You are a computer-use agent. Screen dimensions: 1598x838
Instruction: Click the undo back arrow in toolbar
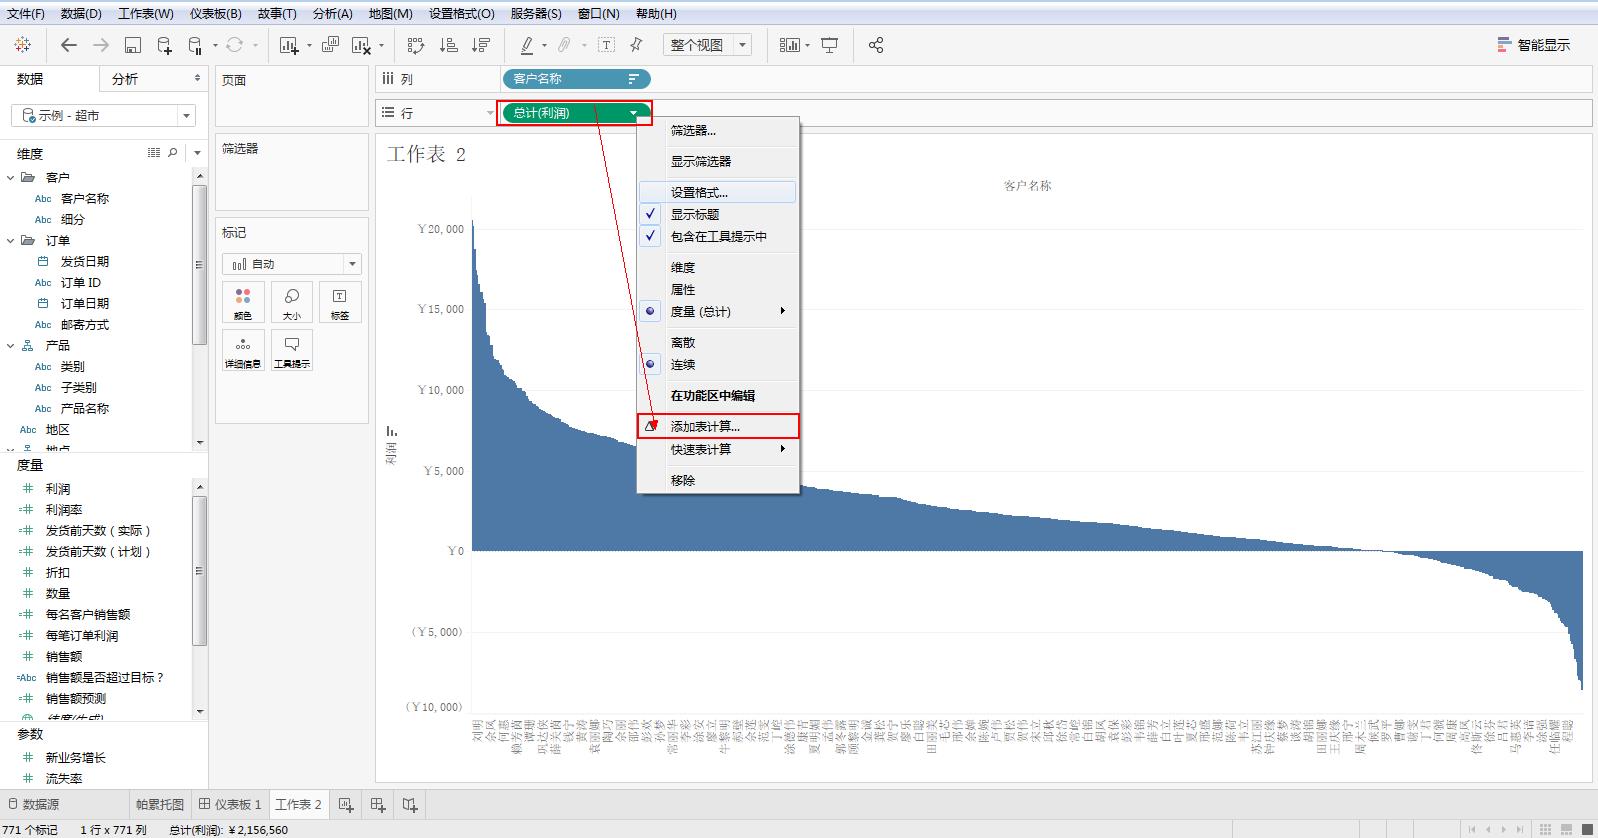point(69,45)
